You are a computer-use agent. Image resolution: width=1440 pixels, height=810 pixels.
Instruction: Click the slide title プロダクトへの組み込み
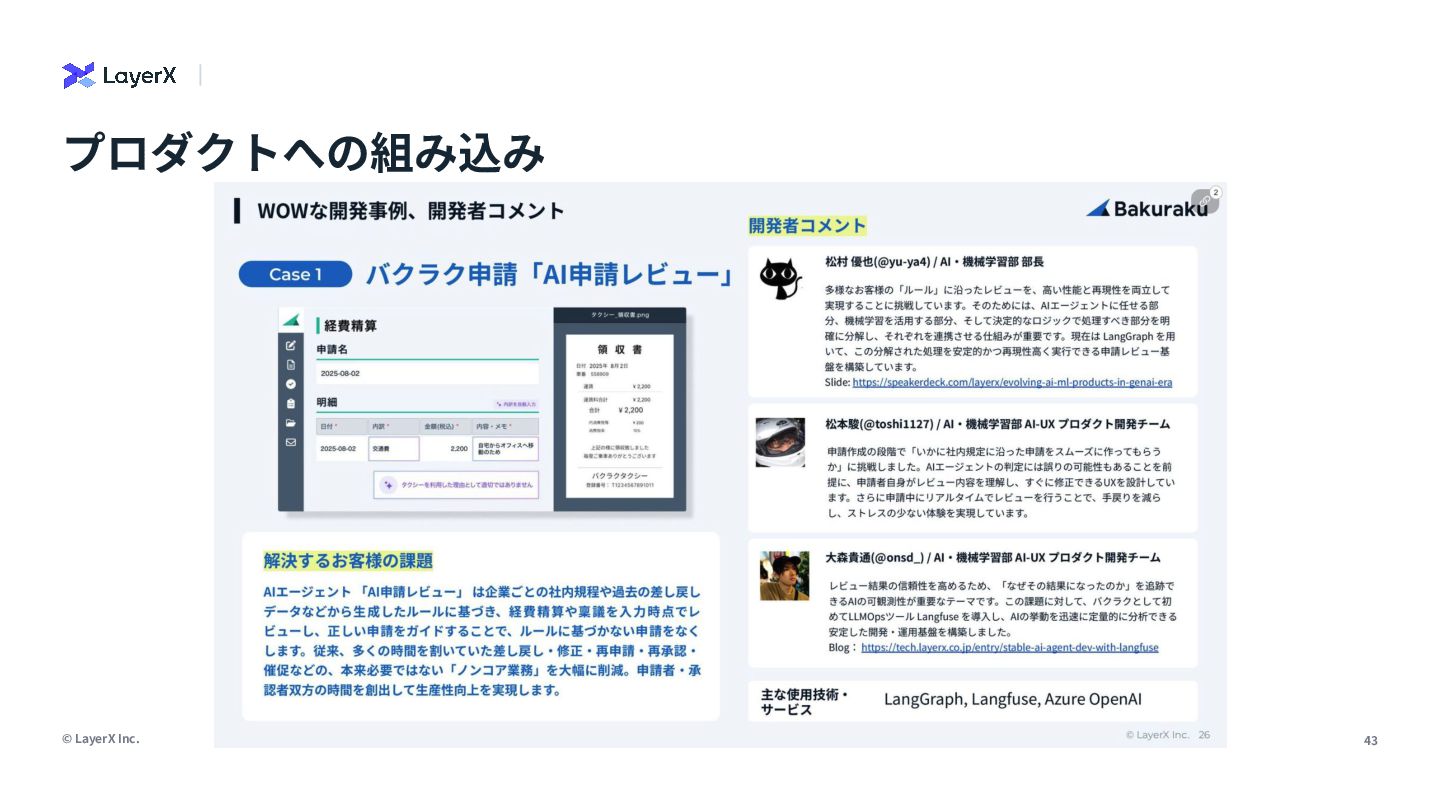pos(304,152)
